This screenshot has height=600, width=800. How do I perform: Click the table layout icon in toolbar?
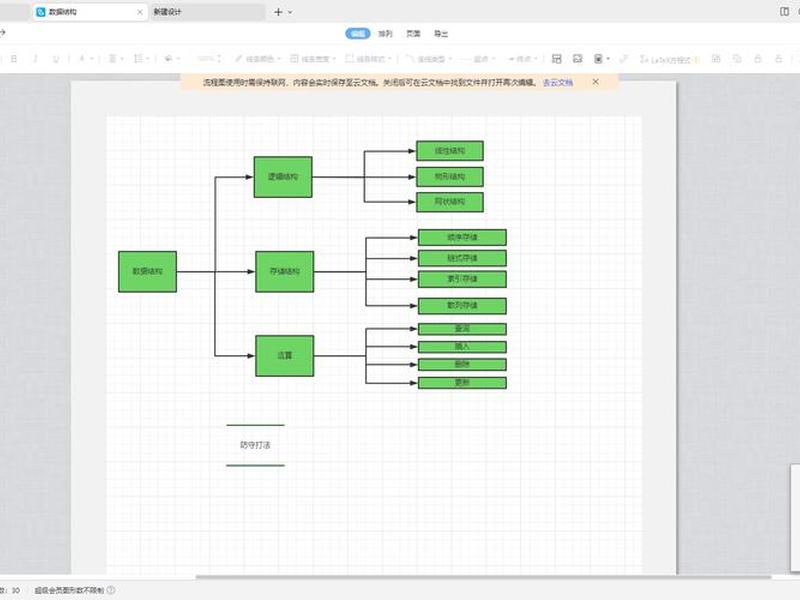point(557,59)
